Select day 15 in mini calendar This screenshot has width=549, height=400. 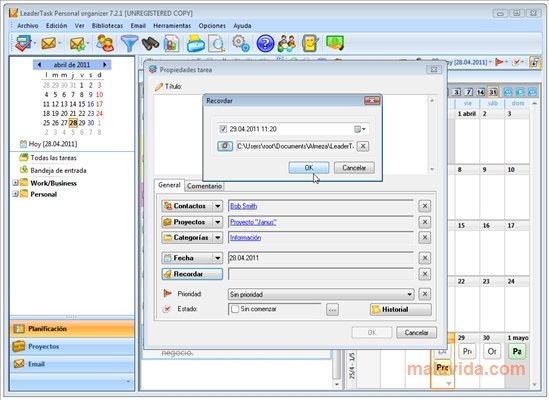click(x=82, y=104)
